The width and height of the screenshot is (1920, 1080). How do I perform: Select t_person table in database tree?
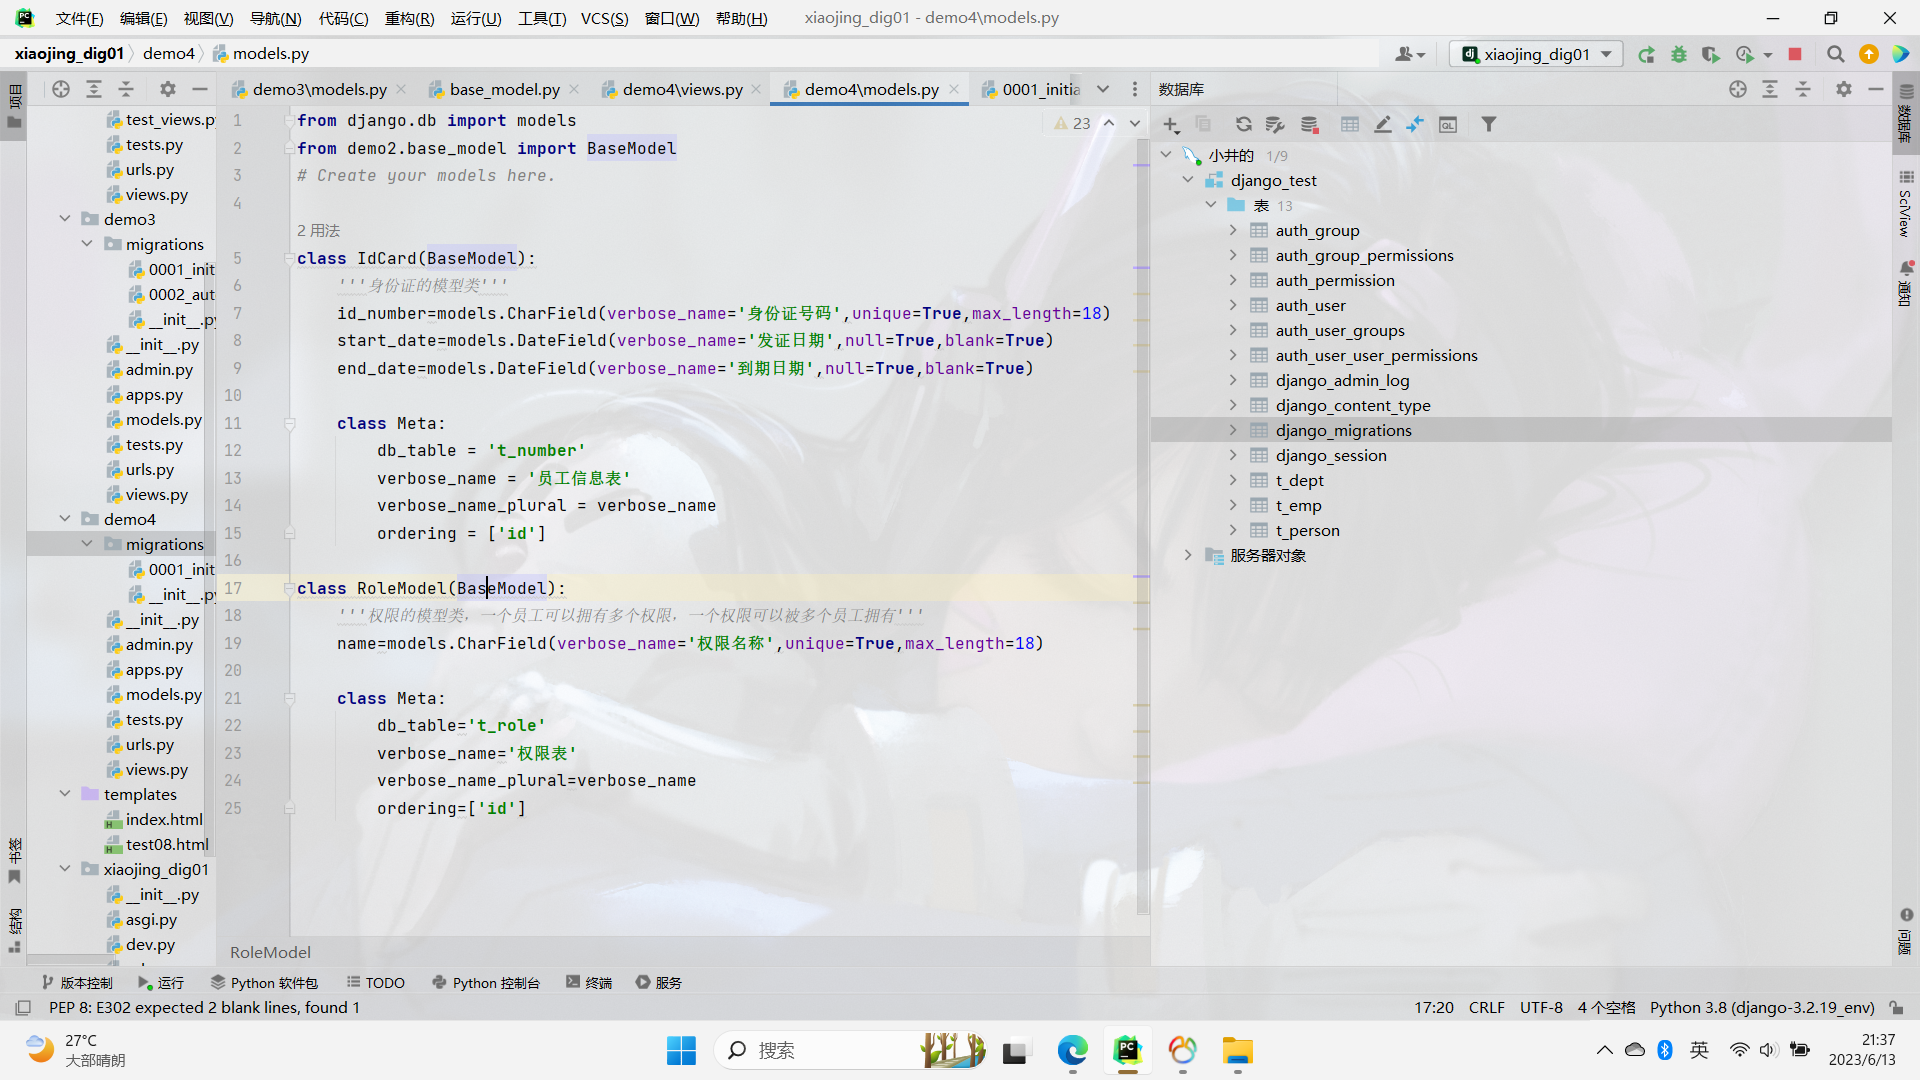coord(1307,530)
